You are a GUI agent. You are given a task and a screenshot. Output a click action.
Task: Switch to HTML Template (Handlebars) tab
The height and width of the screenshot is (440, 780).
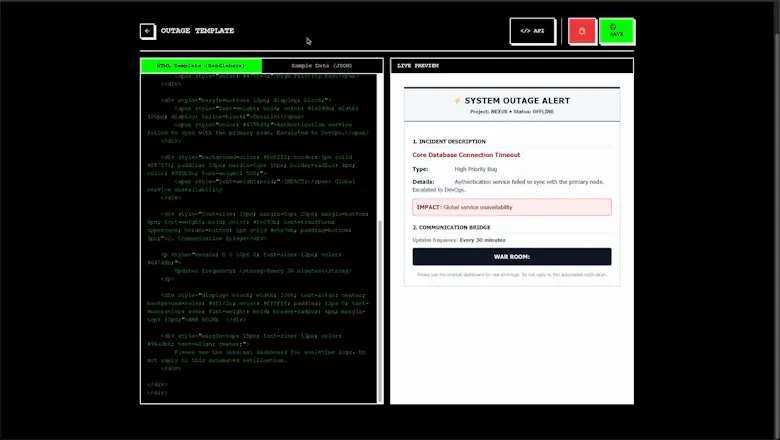pyautogui.click(x=201, y=66)
